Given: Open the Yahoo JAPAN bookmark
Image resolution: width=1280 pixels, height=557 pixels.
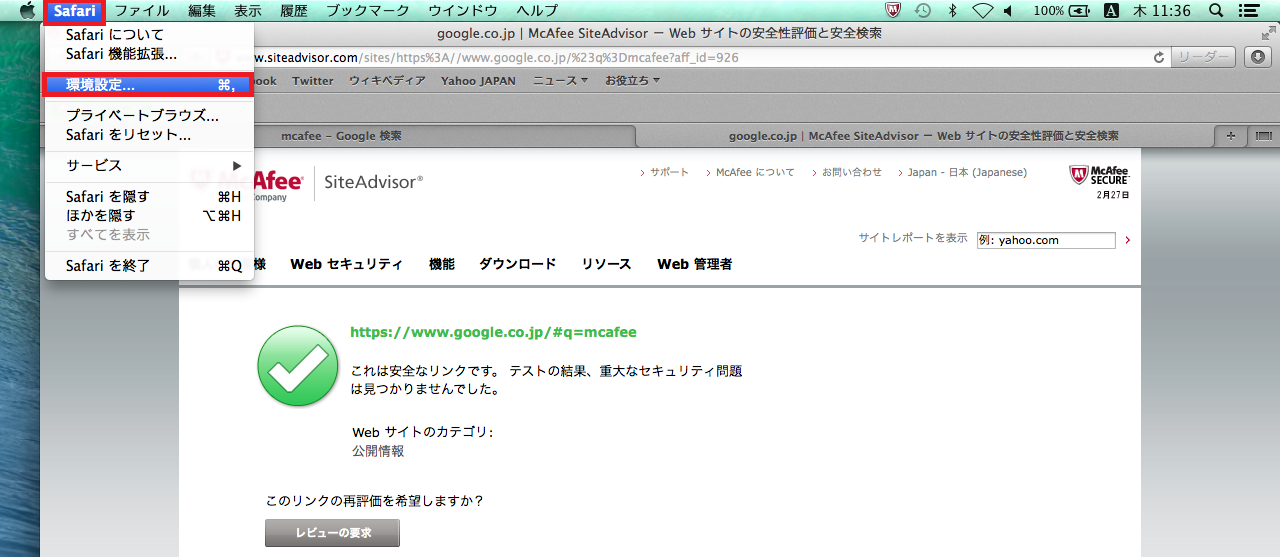Looking at the screenshot, I should click(x=478, y=81).
